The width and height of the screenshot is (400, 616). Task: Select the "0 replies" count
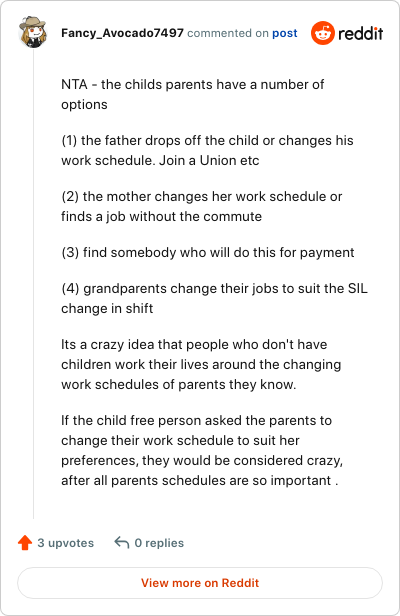coord(159,543)
